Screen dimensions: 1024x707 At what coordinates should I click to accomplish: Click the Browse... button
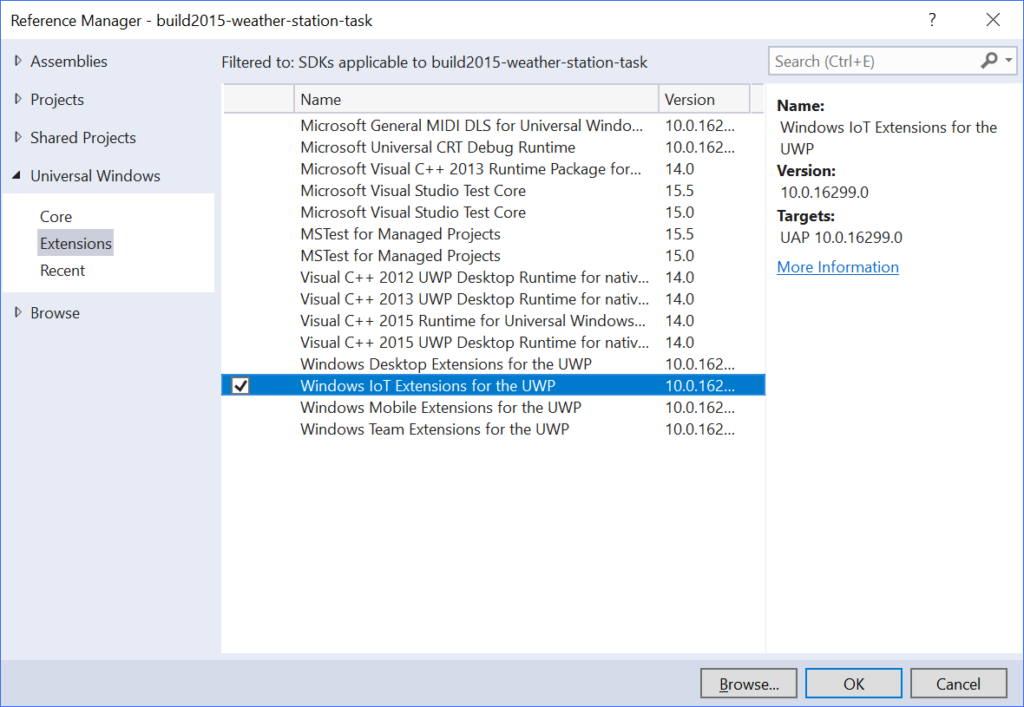[x=748, y=683]
